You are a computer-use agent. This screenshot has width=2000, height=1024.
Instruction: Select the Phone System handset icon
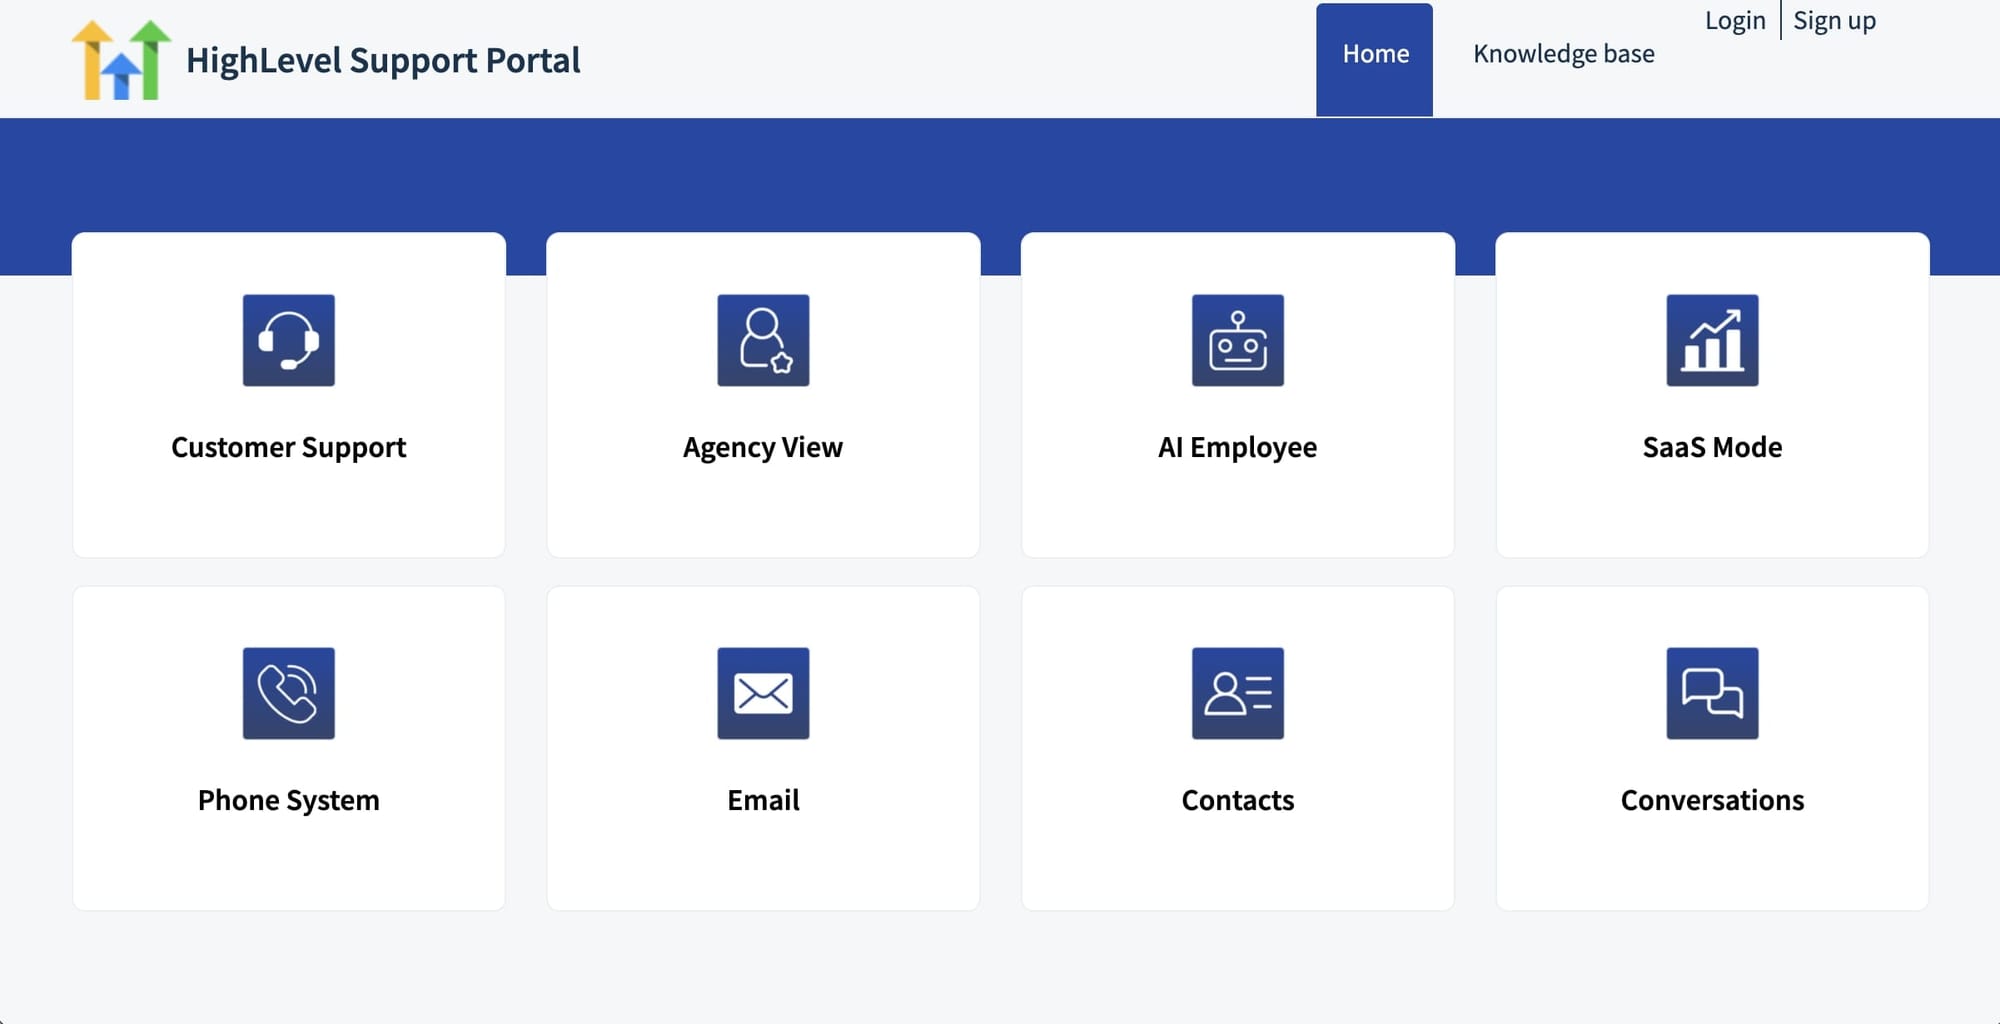pos(288,694)
